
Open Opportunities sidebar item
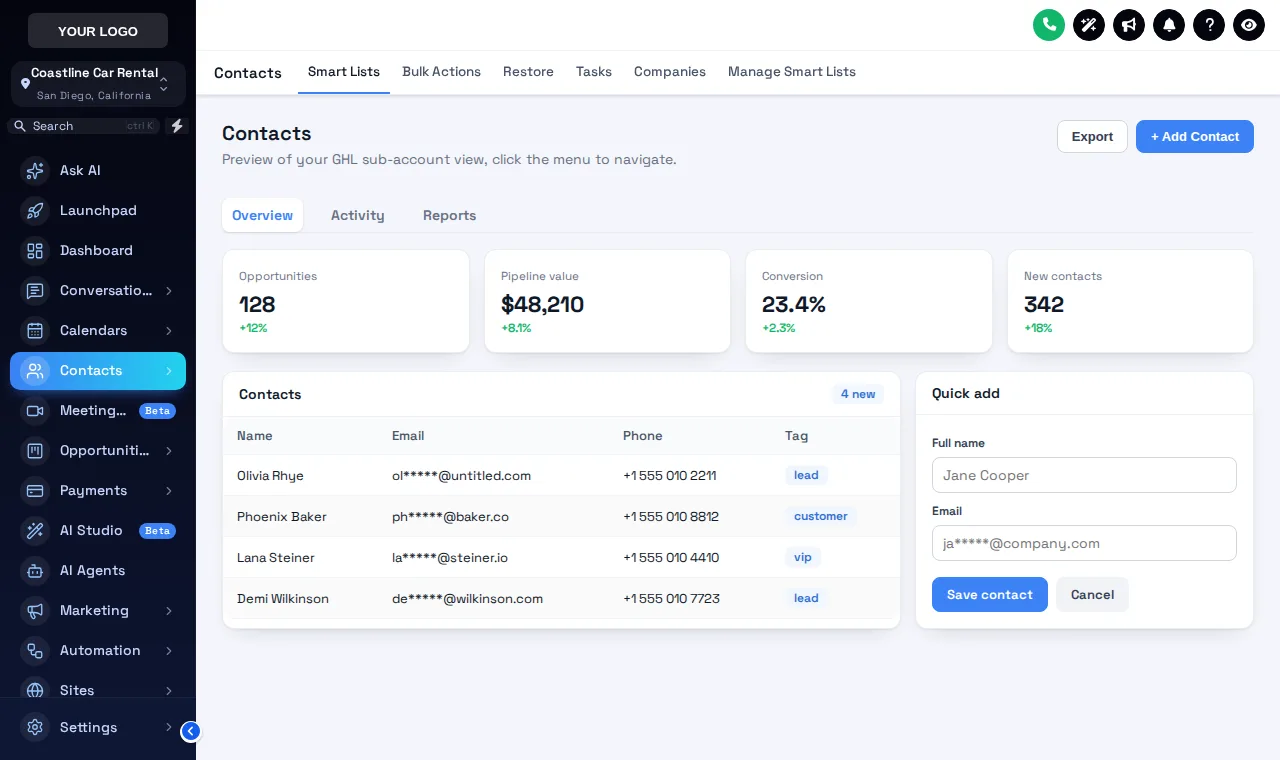tap(98, 450)
